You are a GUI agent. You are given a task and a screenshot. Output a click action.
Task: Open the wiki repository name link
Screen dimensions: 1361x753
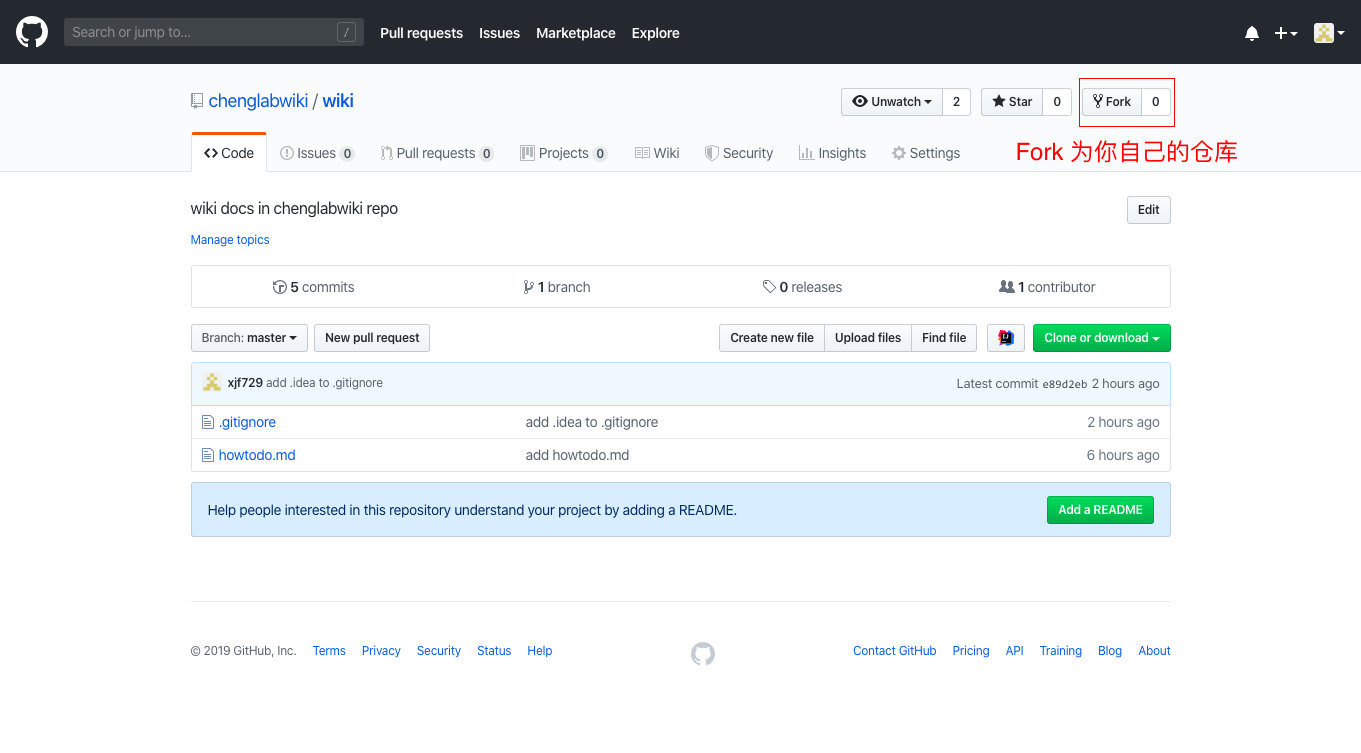pos(338,101)
